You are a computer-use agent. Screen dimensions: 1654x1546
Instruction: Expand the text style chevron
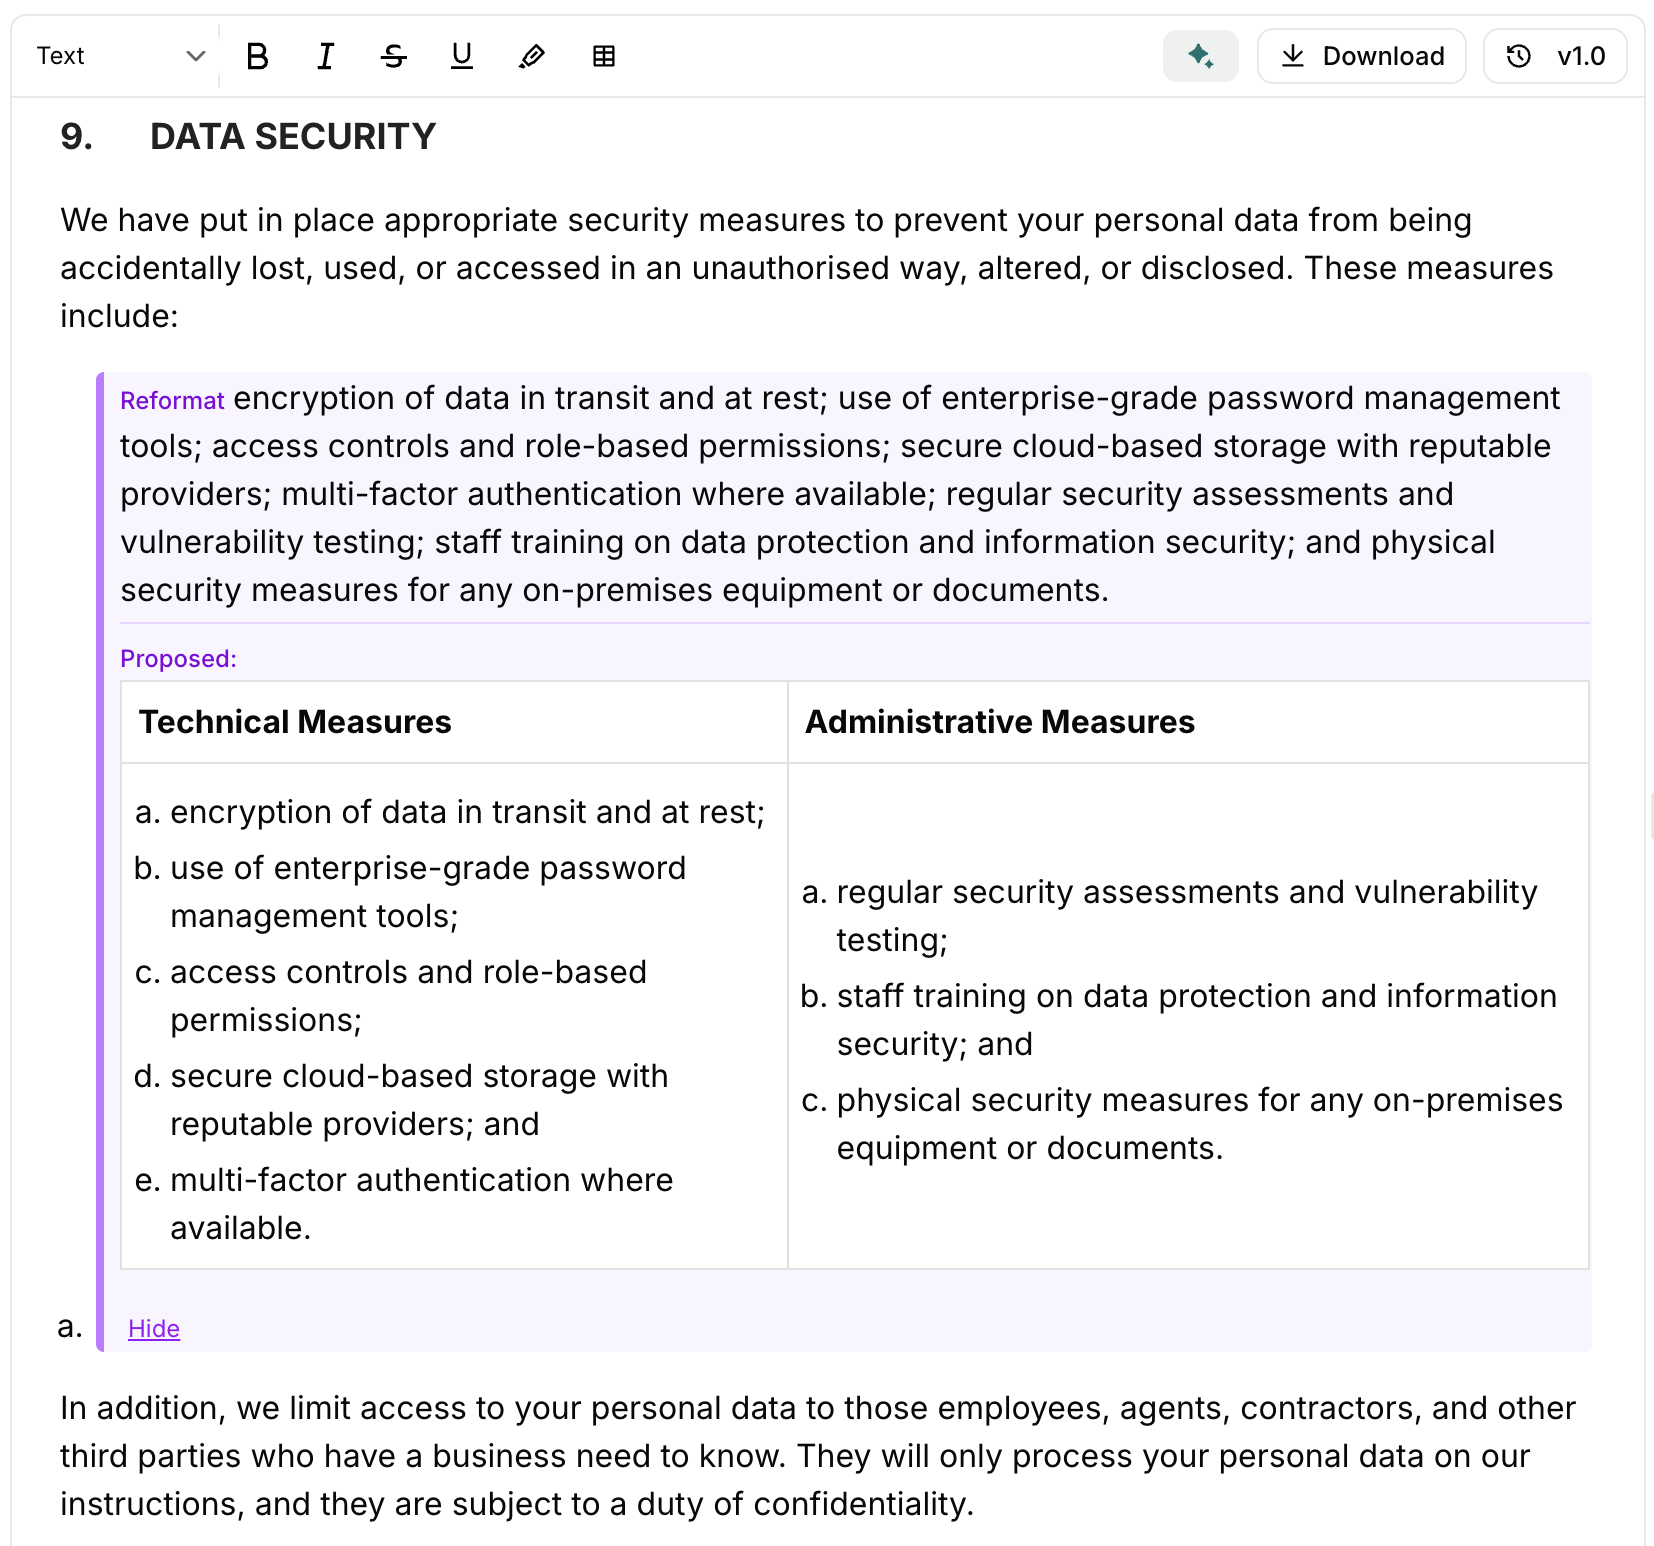pyautogui.click(x=196, y=56)
